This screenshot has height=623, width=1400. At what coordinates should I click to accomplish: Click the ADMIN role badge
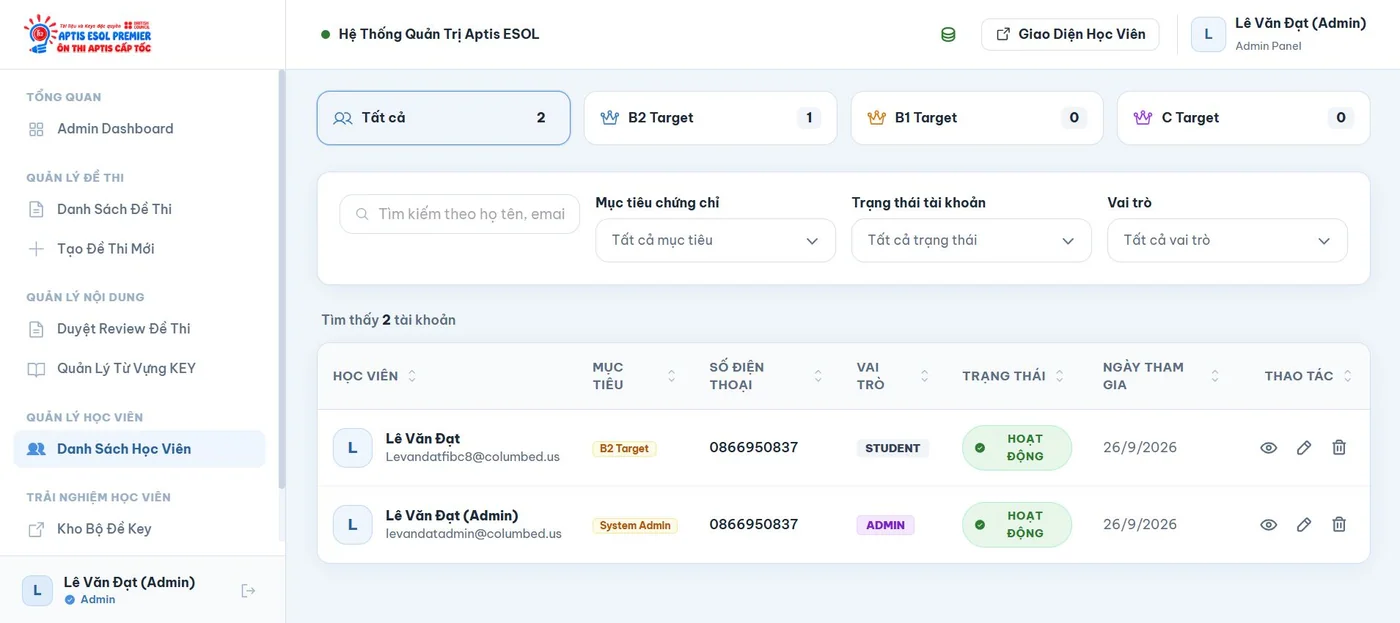coord(886,526)
